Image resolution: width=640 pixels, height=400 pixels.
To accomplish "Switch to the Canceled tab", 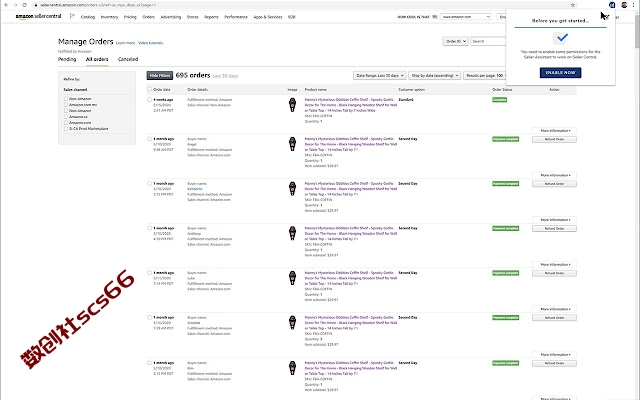I will 128,59.
